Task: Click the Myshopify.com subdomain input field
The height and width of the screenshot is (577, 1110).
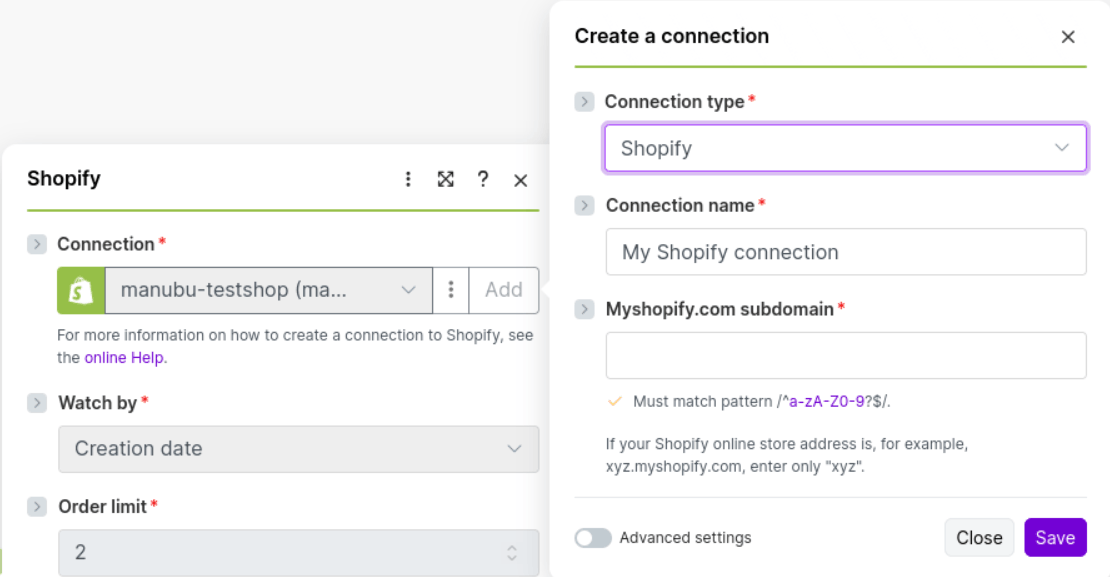Action: coord(846,355)
